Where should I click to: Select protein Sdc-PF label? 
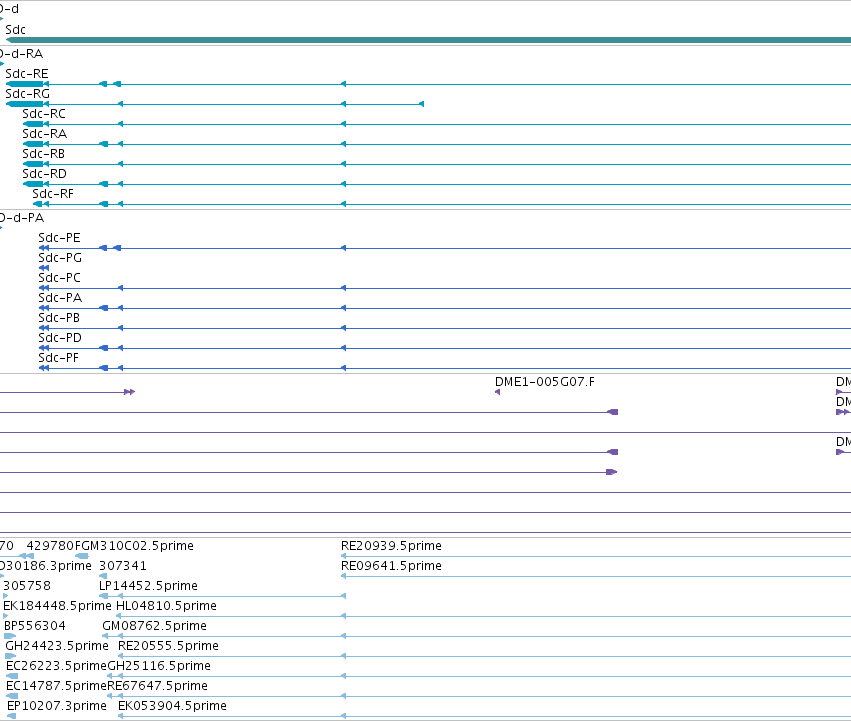[59, 358]
